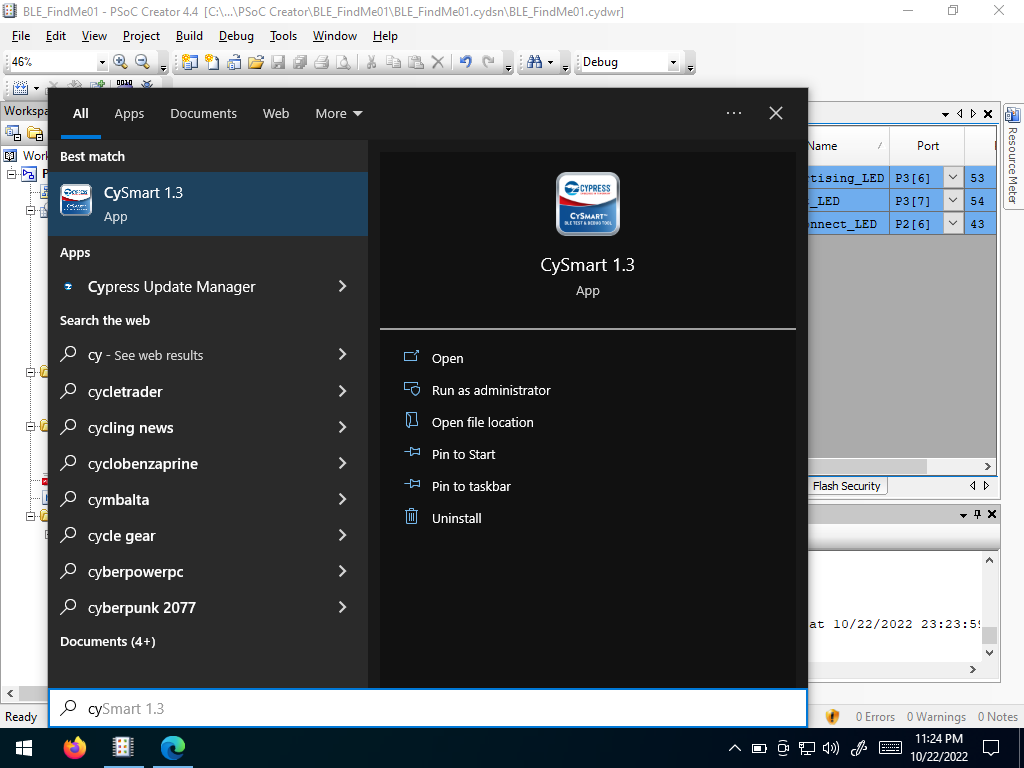Click the undo arrow in toolbar
Viewport: 1024px width, 768px height.
click(465, 62)
